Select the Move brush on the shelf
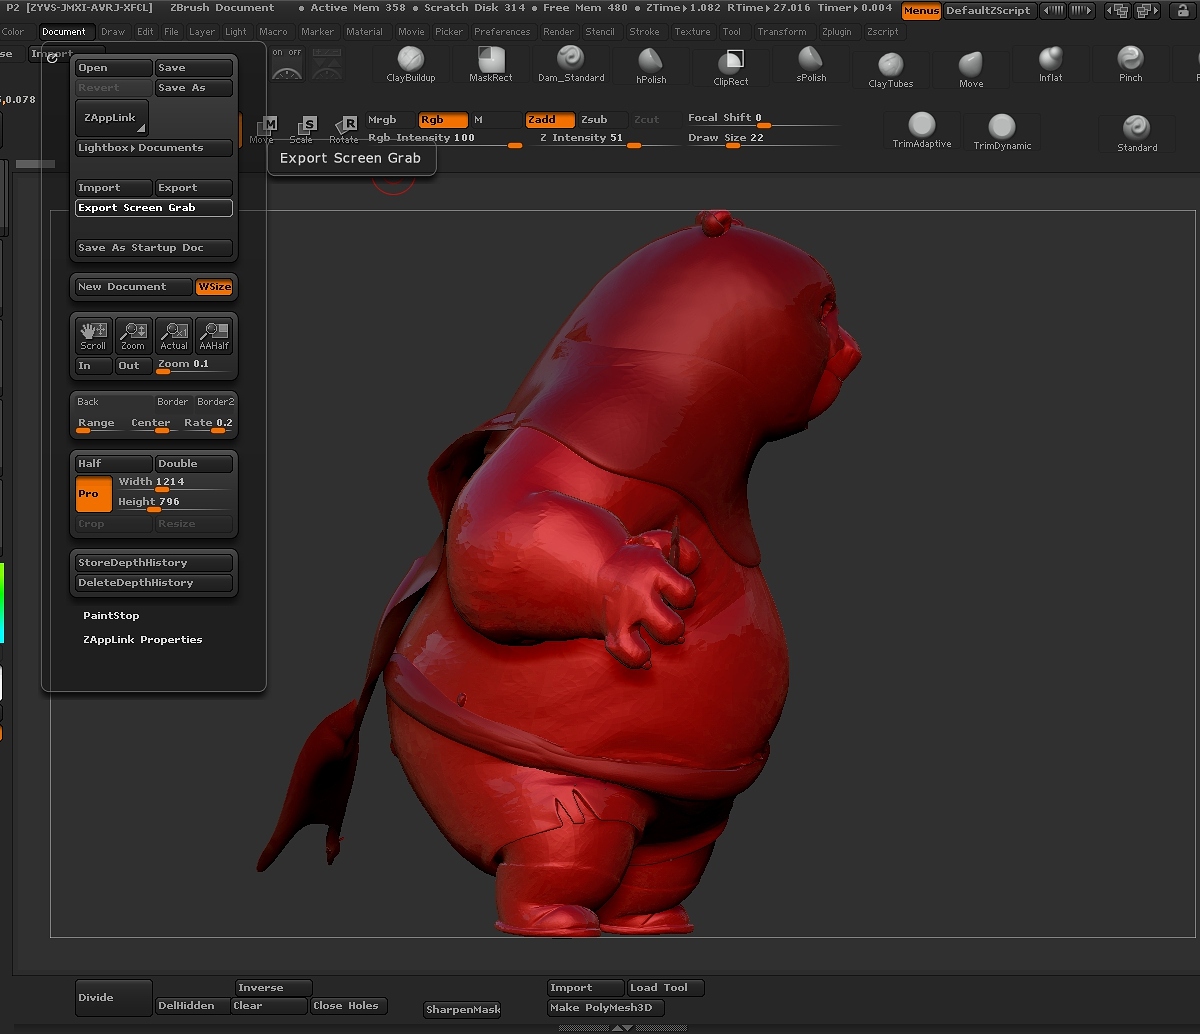The image size is (1200, 1034). [x=971, y=70]
